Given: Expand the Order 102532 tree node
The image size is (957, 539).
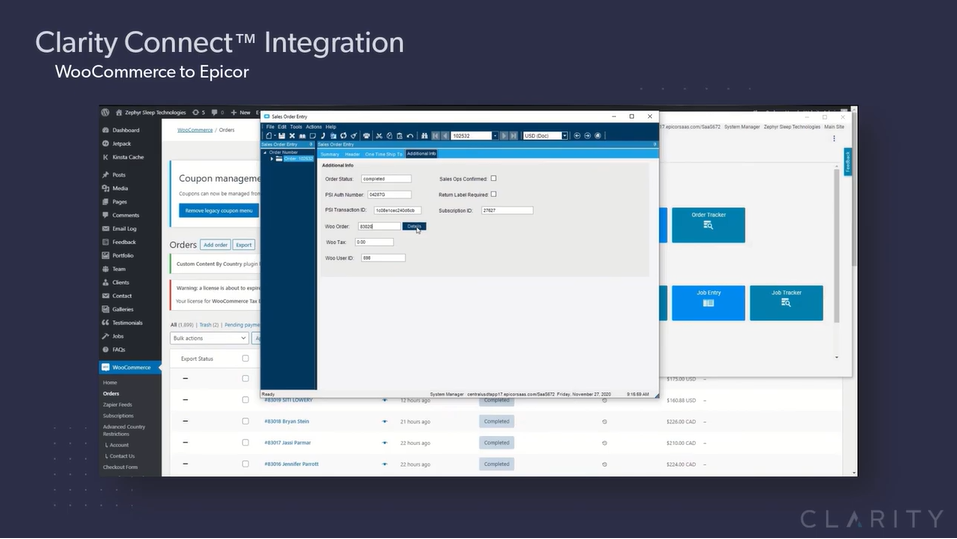Looking at the screenshot, I should pyautogui.click(x=272, y=159).
